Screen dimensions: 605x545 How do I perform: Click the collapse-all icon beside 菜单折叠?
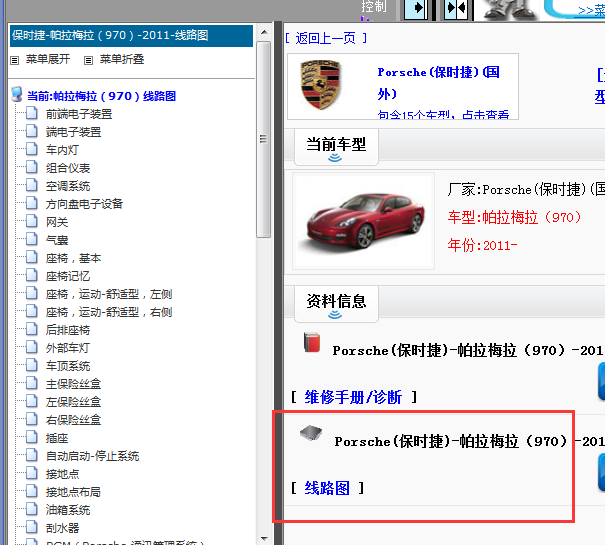tap(89, 60)
